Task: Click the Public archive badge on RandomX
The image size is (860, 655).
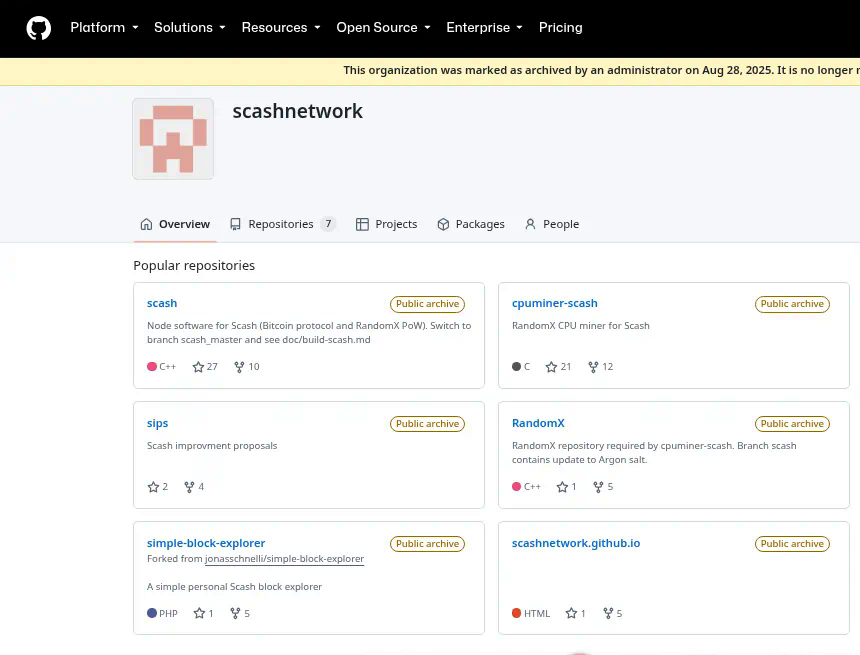Action: pos(792,424)
